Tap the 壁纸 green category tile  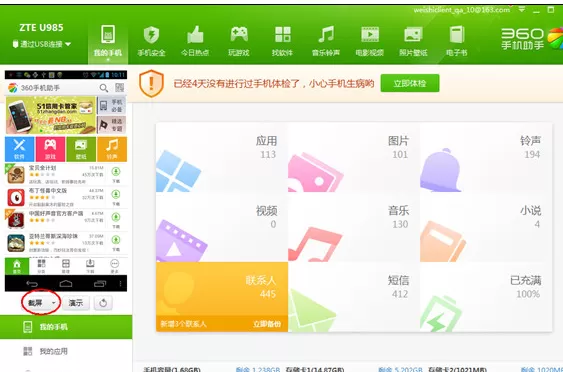[x=81, y=149]
